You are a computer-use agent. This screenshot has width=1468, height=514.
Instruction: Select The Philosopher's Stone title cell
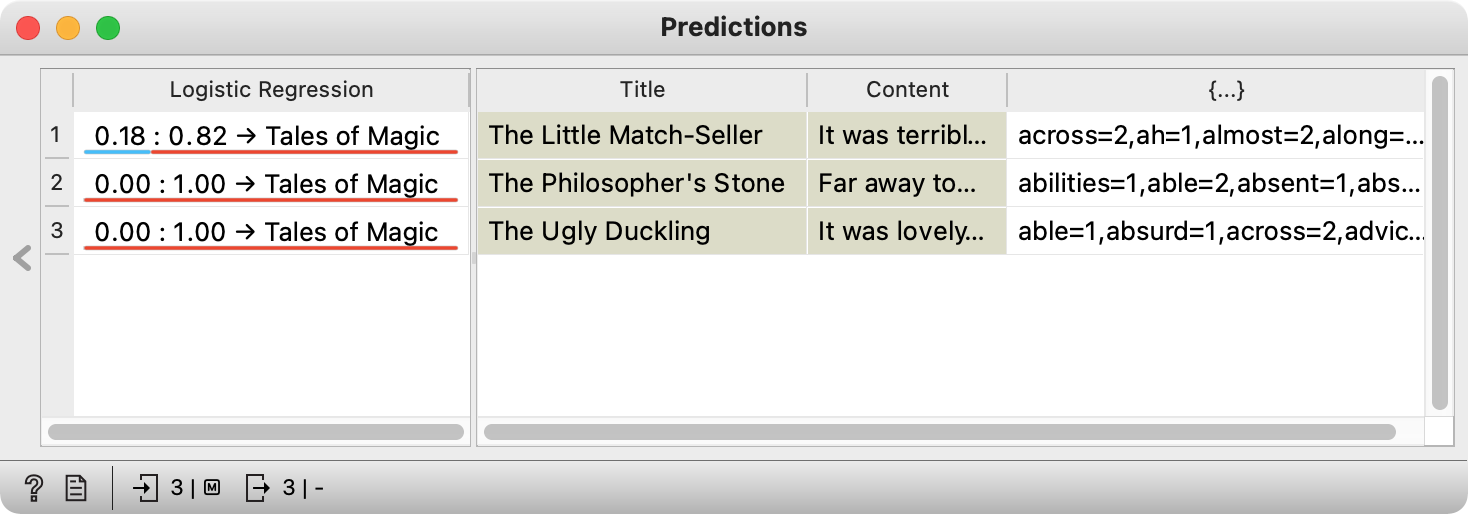(x=642, y=183)
